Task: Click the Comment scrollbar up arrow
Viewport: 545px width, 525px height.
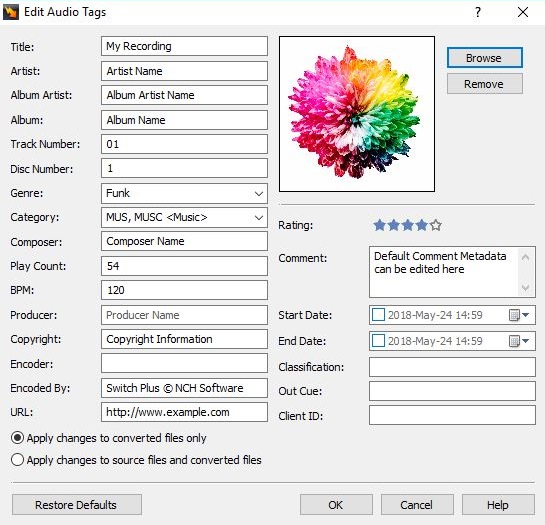Action: click(x=526, y=258)
